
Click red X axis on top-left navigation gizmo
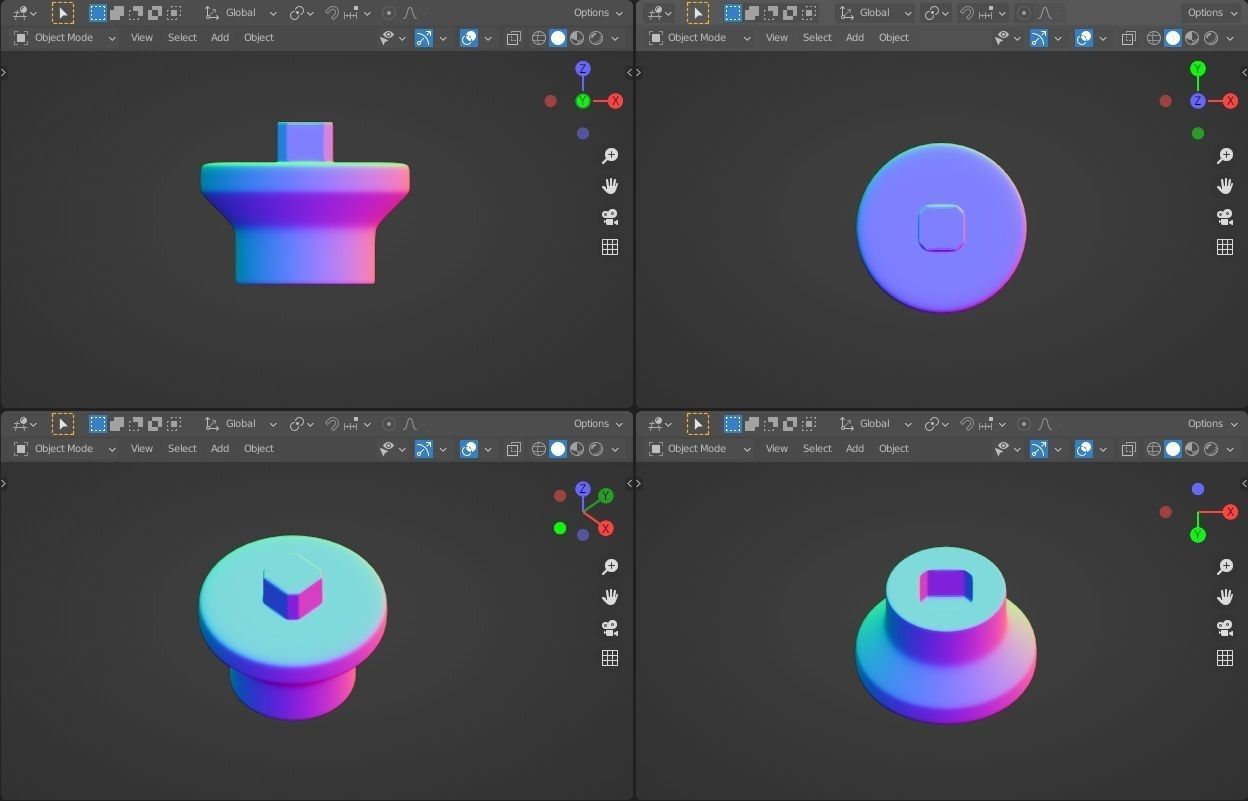pos(615,101)
